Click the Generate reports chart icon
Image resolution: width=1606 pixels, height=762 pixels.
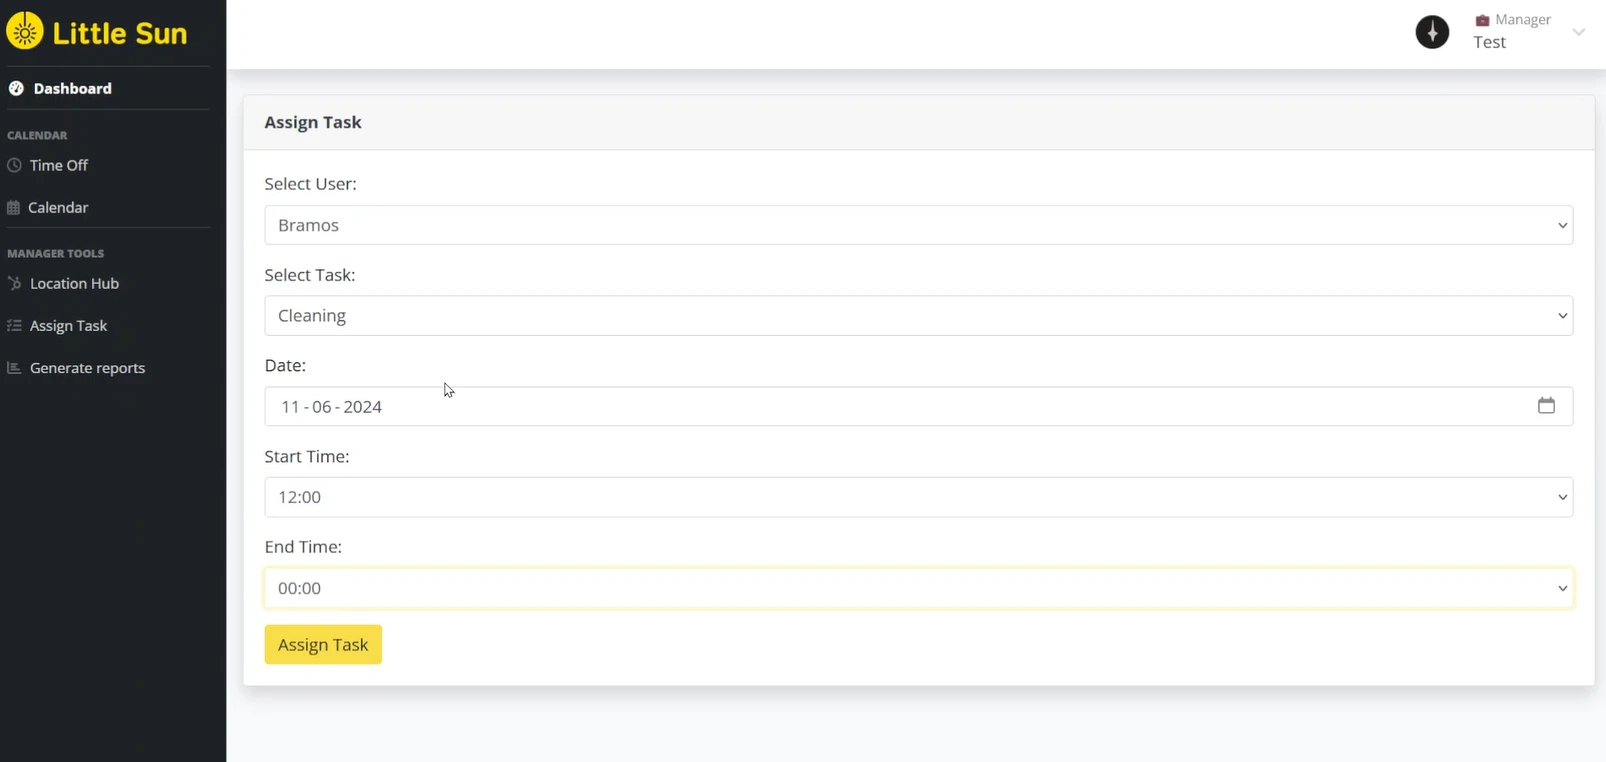[x=14, y=368]
